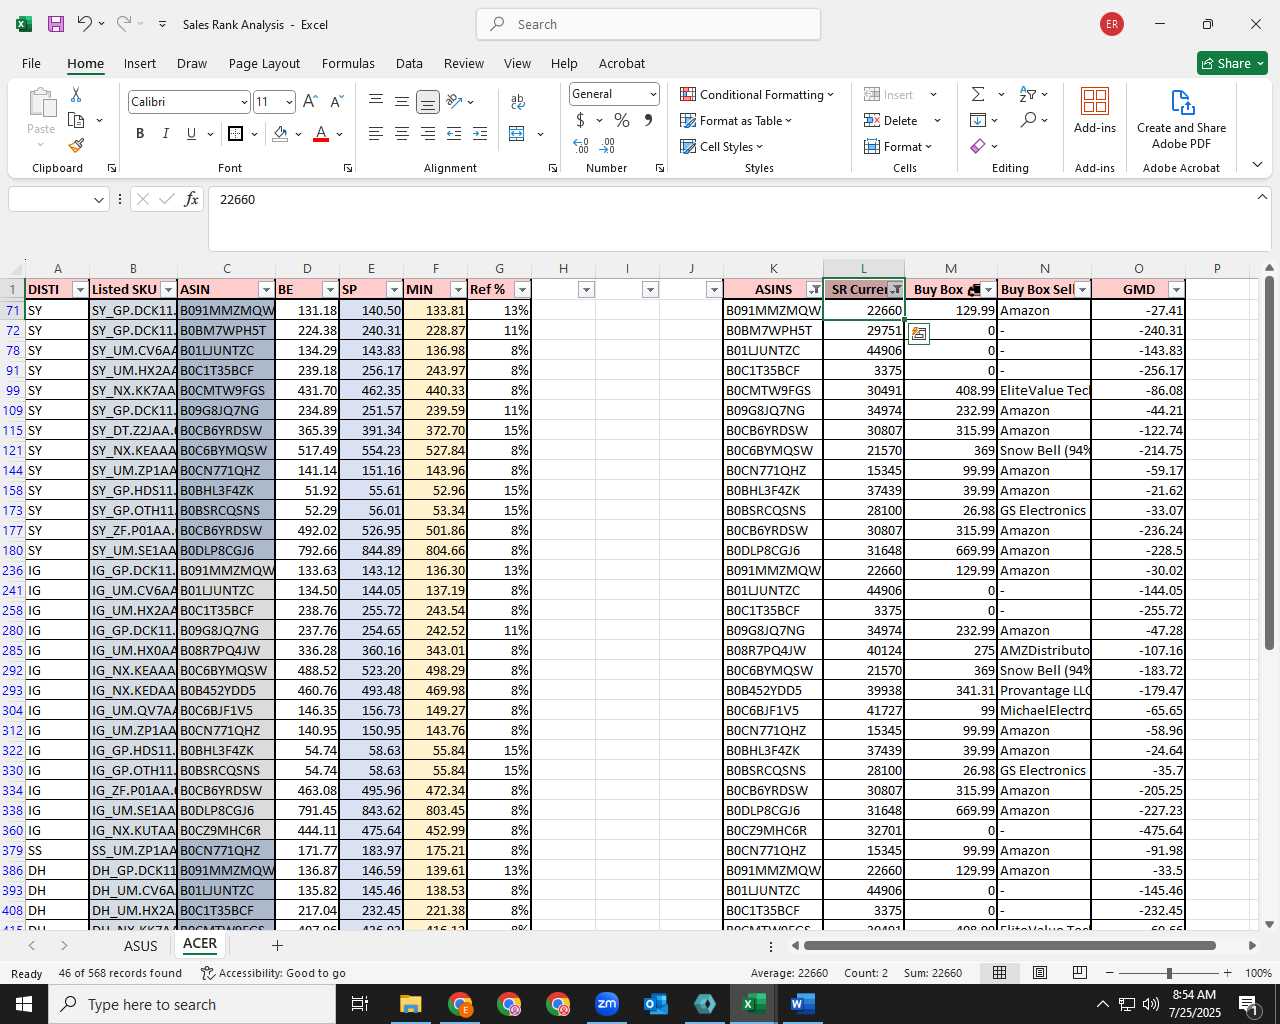
Task: Click the Save icon in title bar
Action: click(56, 24)
